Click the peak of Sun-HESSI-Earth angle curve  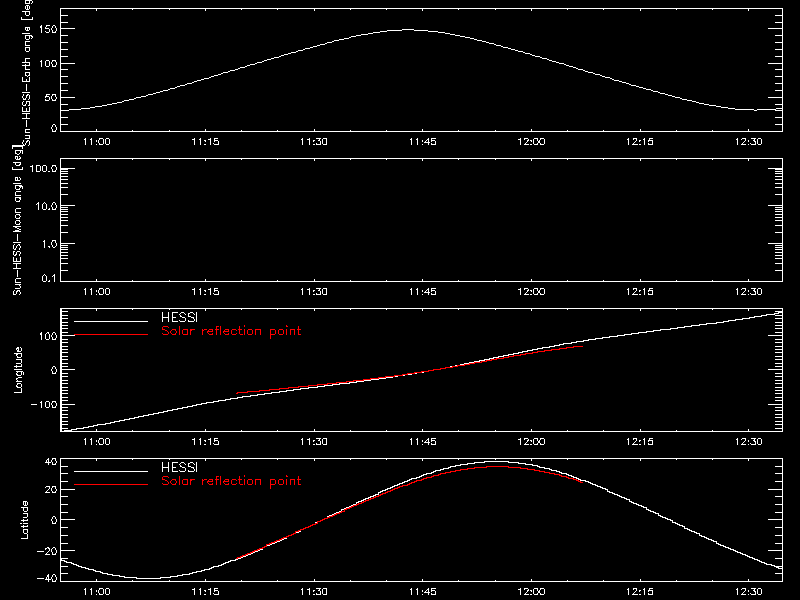408,30
